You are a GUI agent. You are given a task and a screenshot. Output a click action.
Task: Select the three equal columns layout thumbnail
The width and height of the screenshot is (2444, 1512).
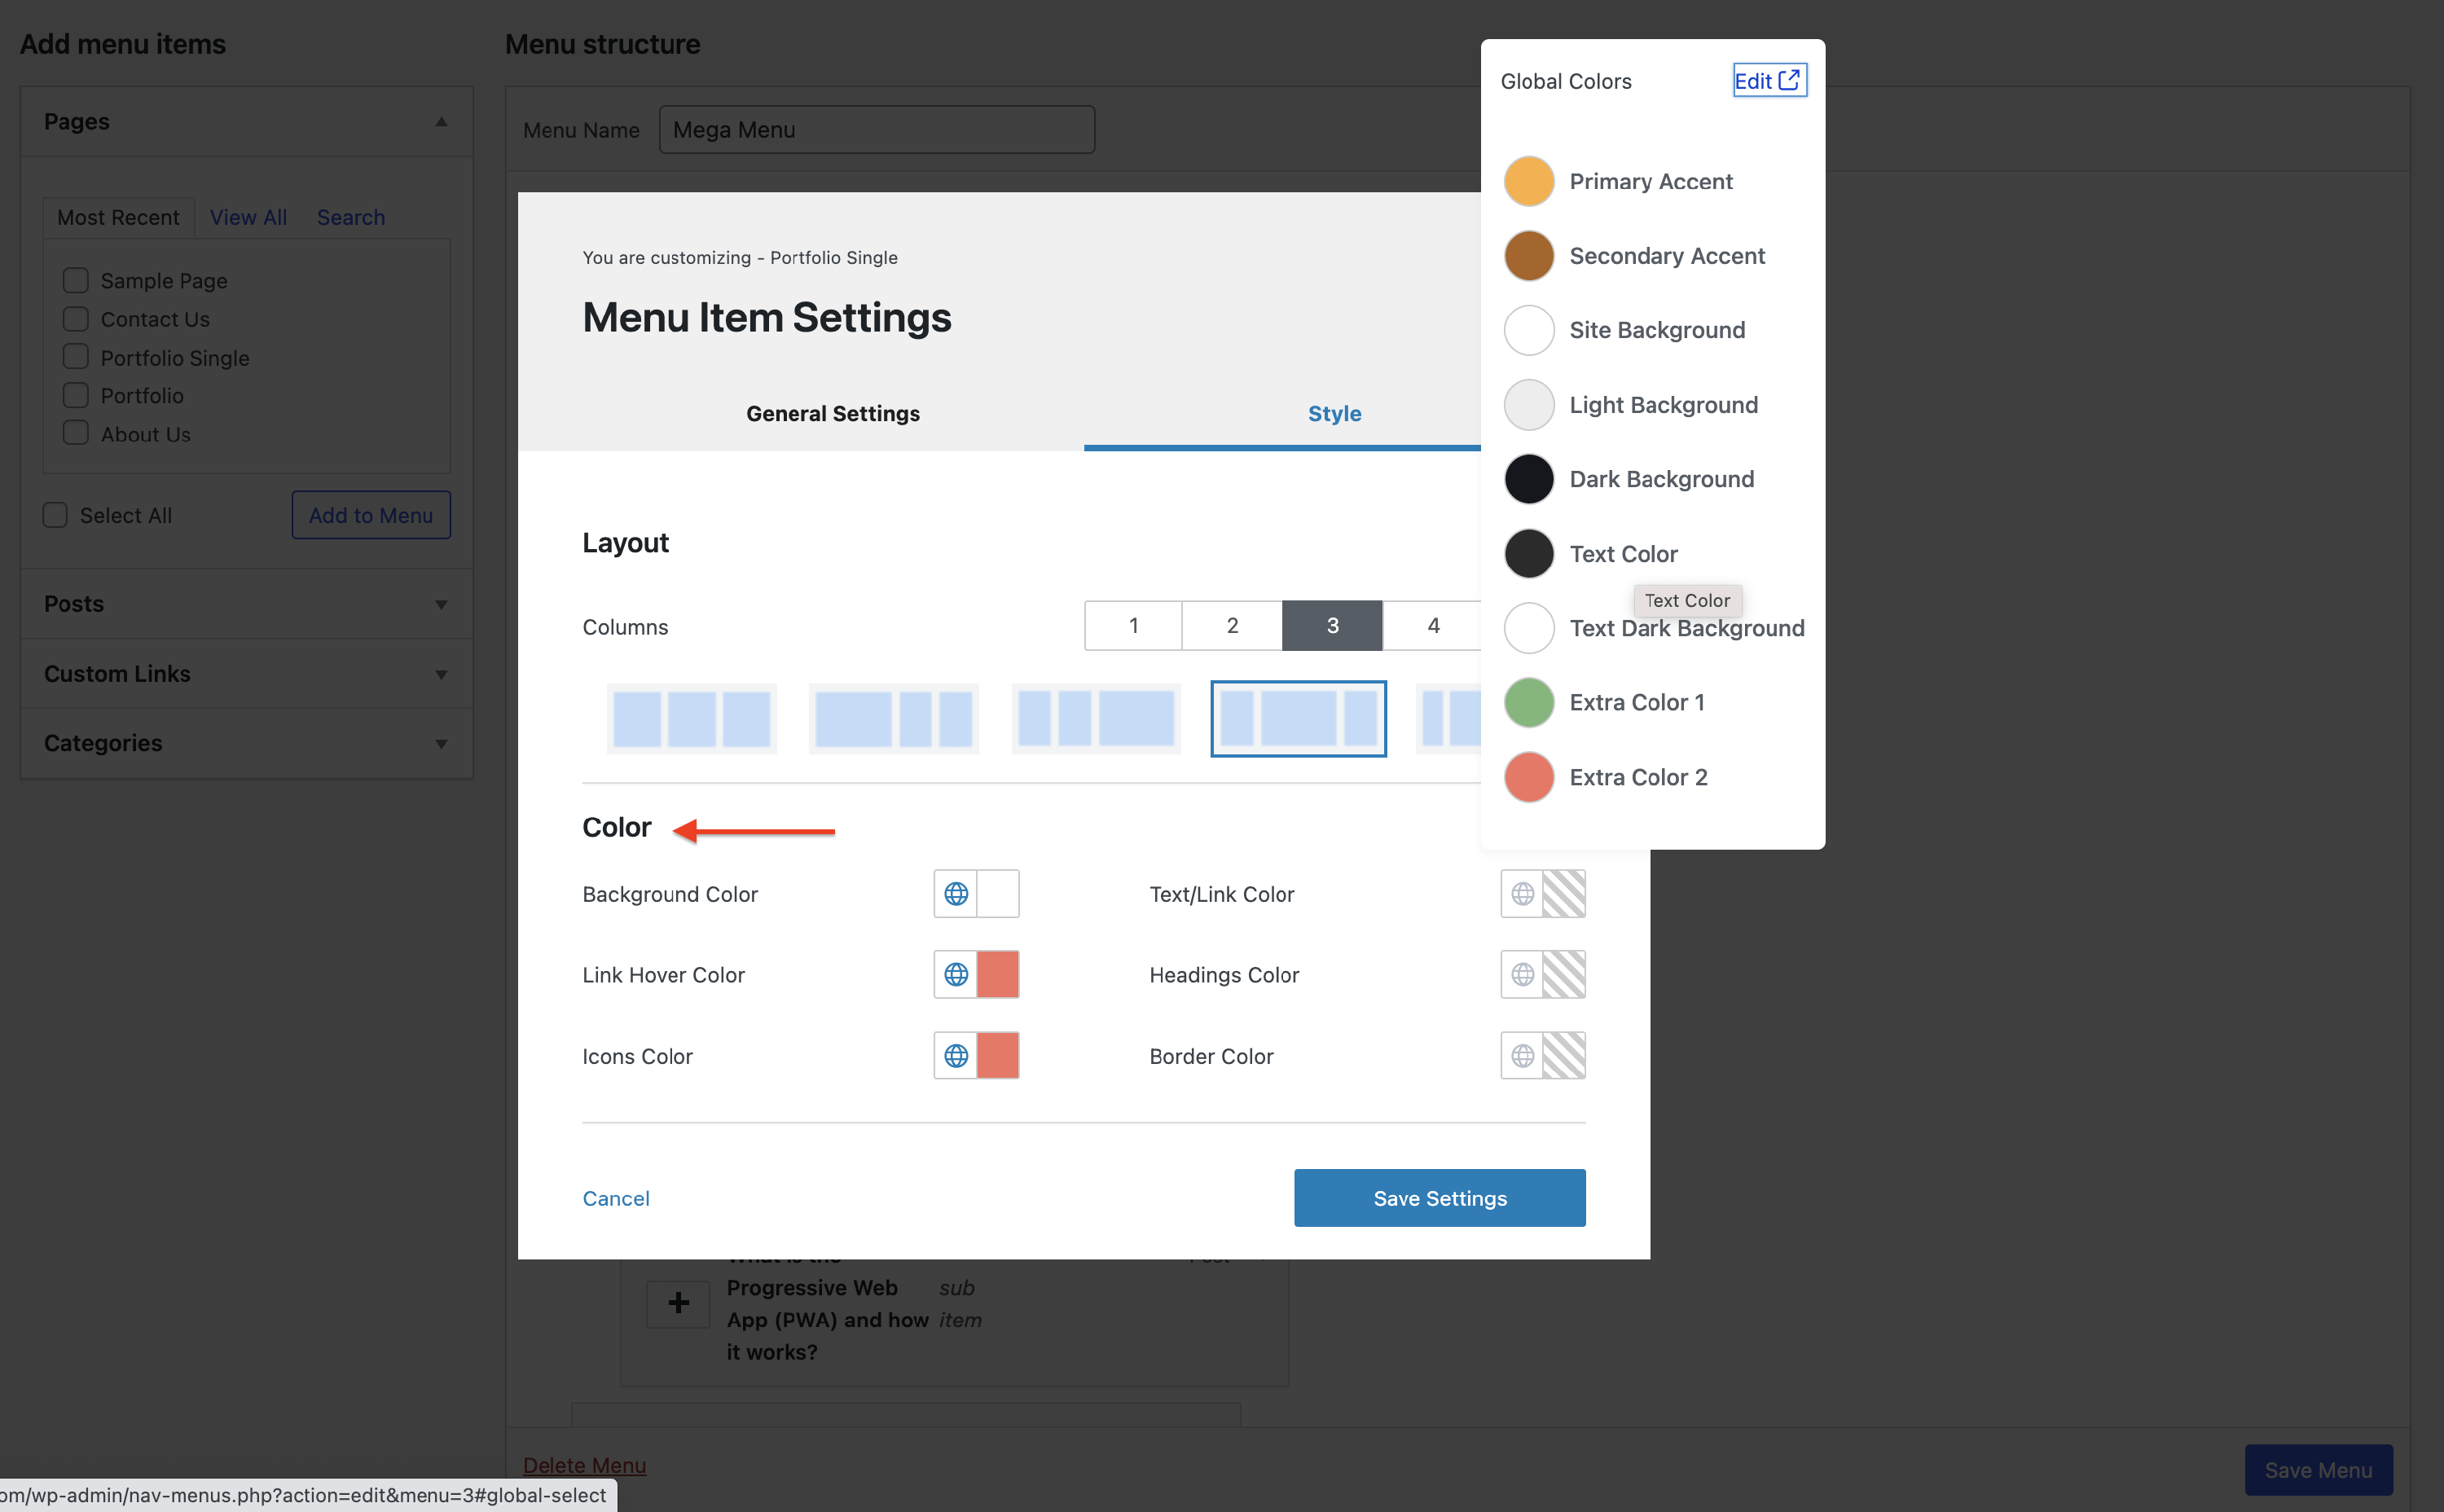pos(691,719)
